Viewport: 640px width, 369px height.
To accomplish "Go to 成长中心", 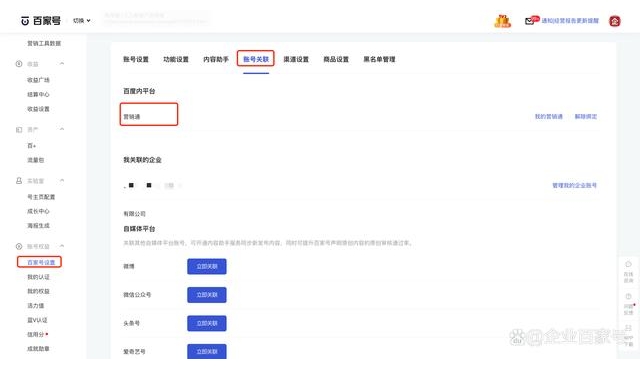I will pos(38,211).
